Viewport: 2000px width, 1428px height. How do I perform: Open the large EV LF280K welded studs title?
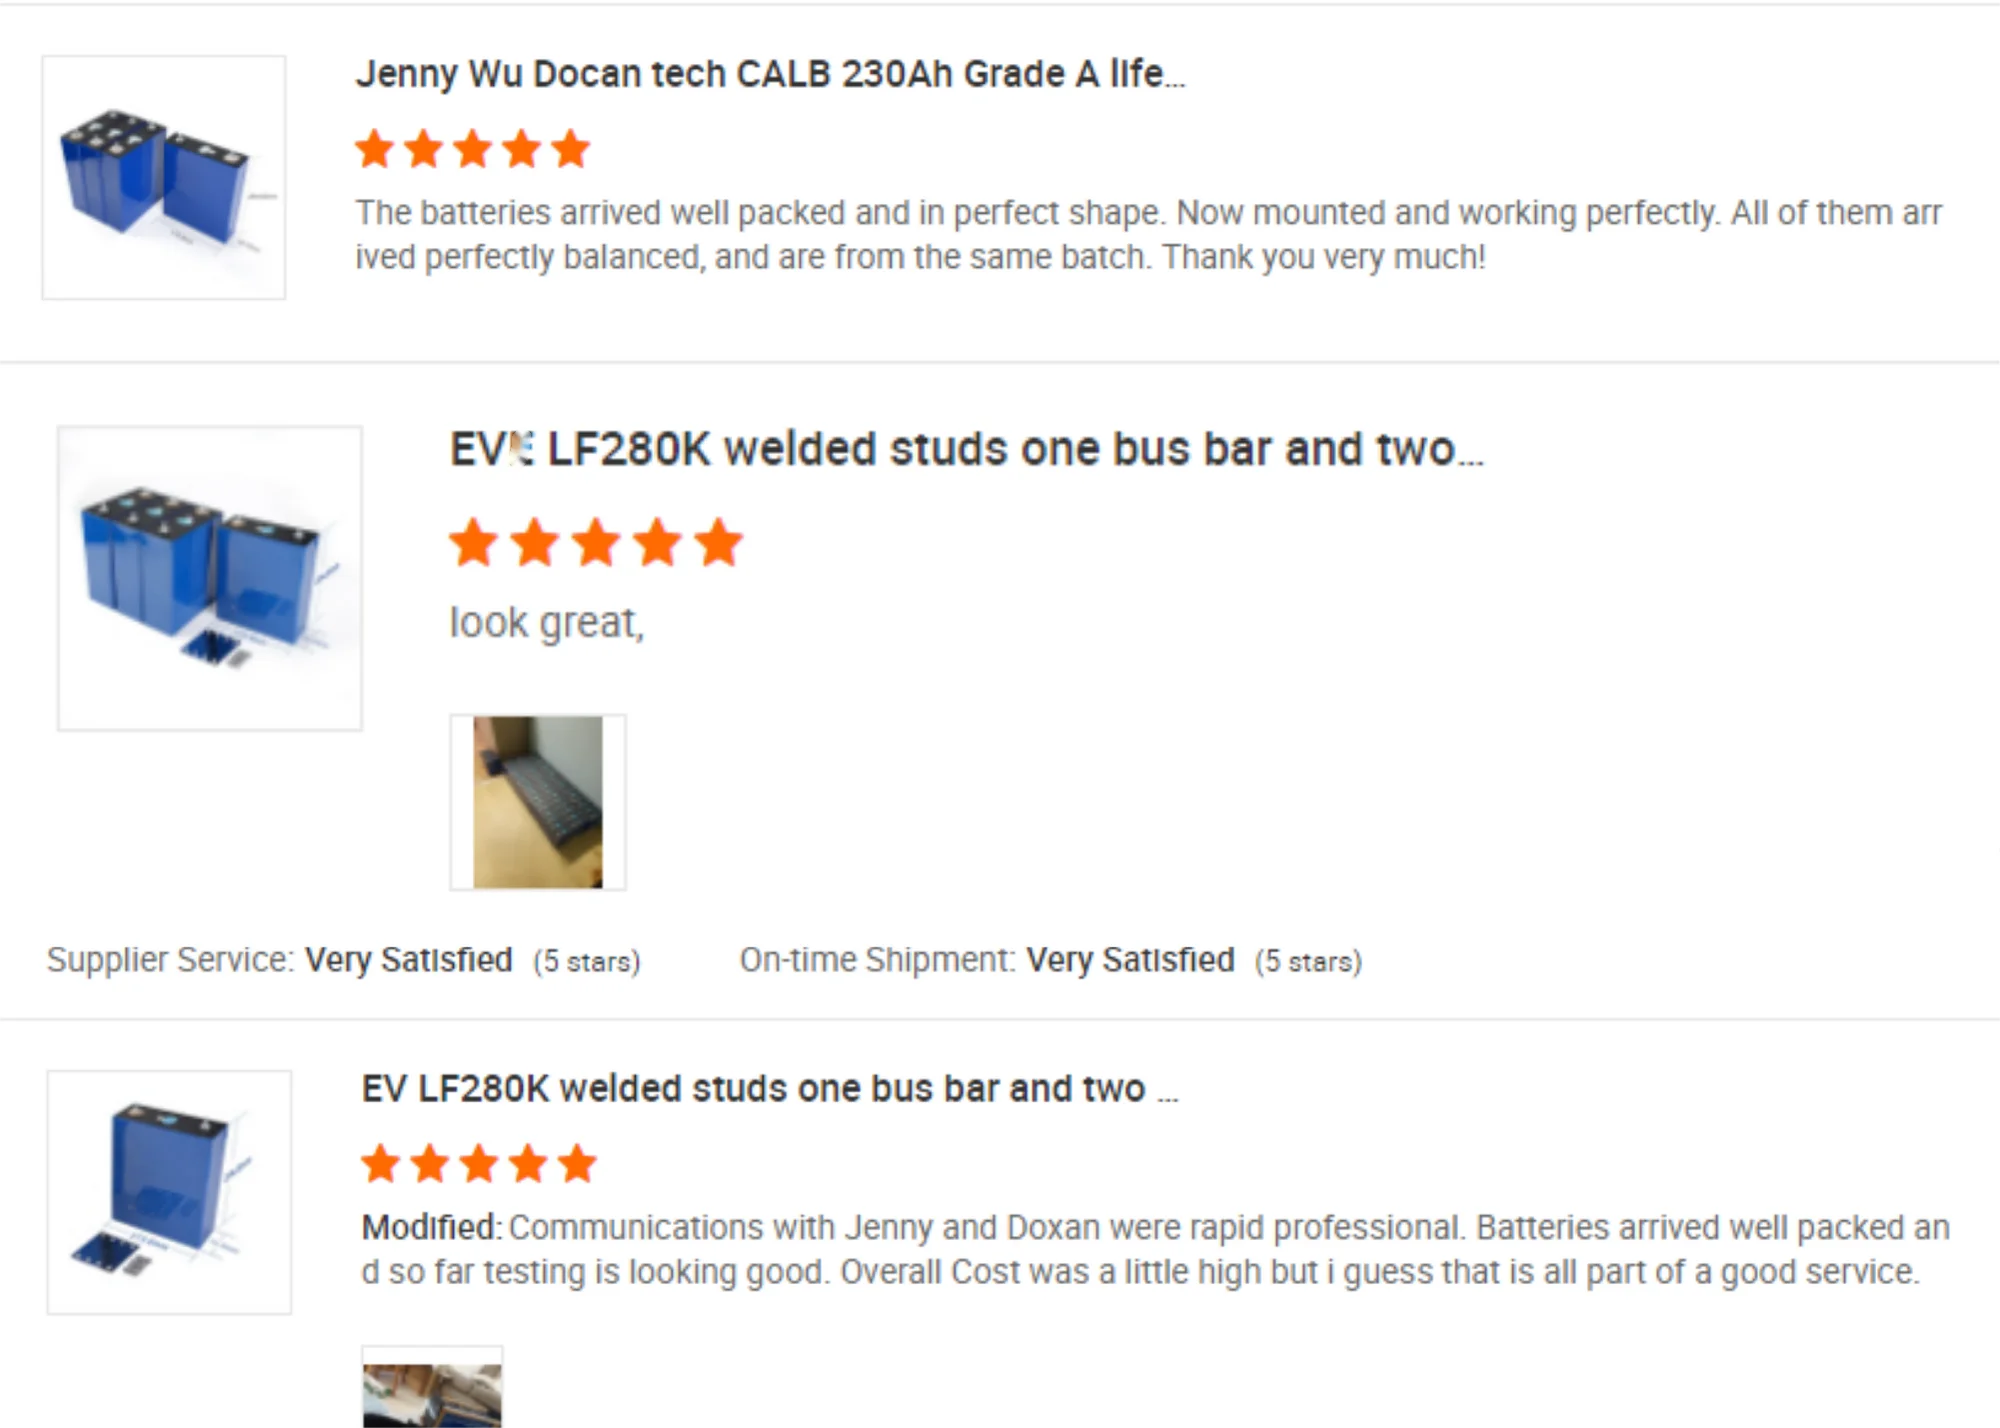[x=966, y=449]
